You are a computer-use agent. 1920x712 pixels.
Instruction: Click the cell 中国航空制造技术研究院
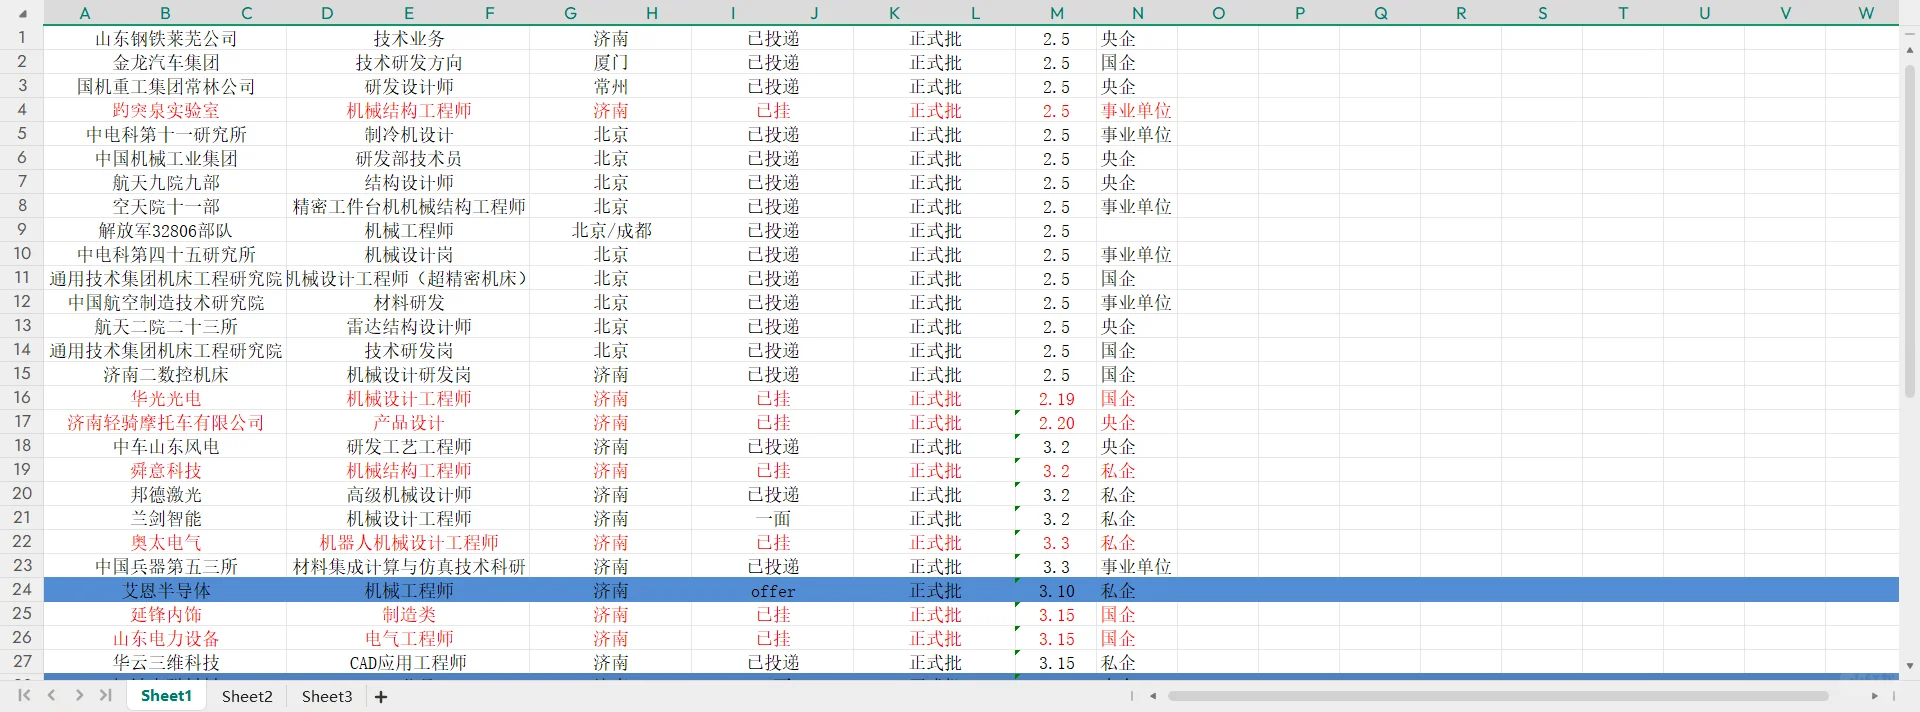click(166, 303)
